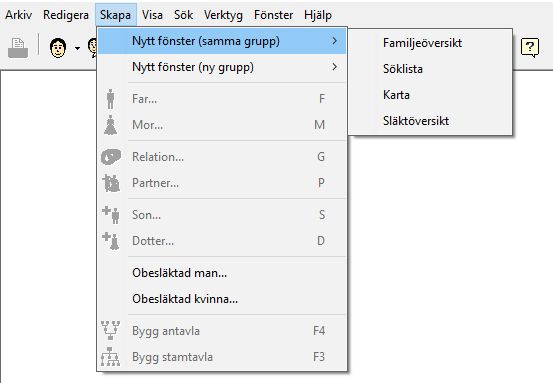Image resolution: width=553 pixels, height=383 pixels.
Task: Open the Verktyg menu
Action: pos(223,15)
